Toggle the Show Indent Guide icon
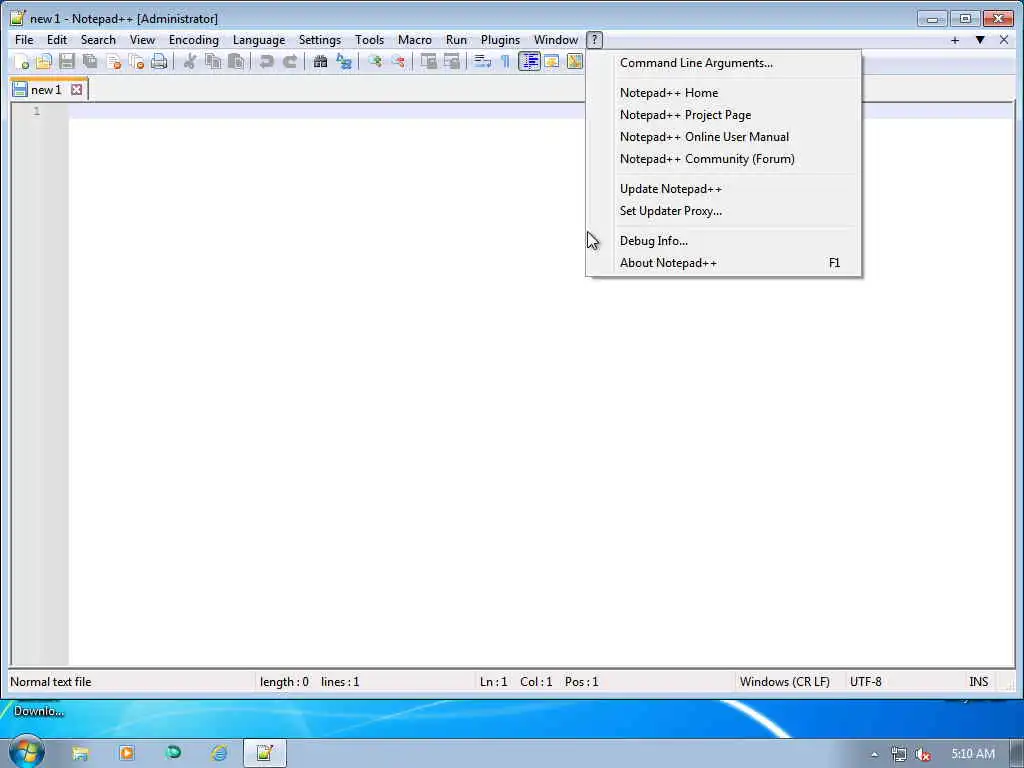Viewport: 1024px width, 768px height. point(529,62)
